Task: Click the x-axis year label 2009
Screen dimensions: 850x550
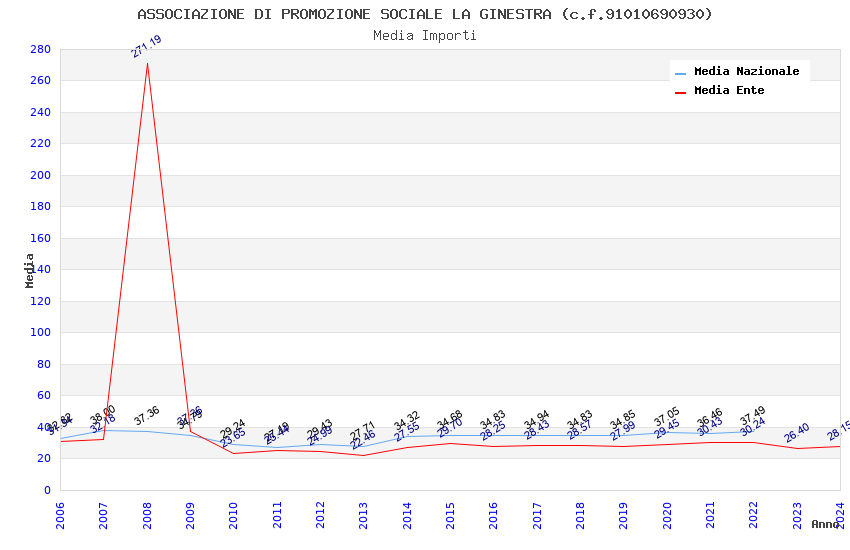Action: point(190,515)
